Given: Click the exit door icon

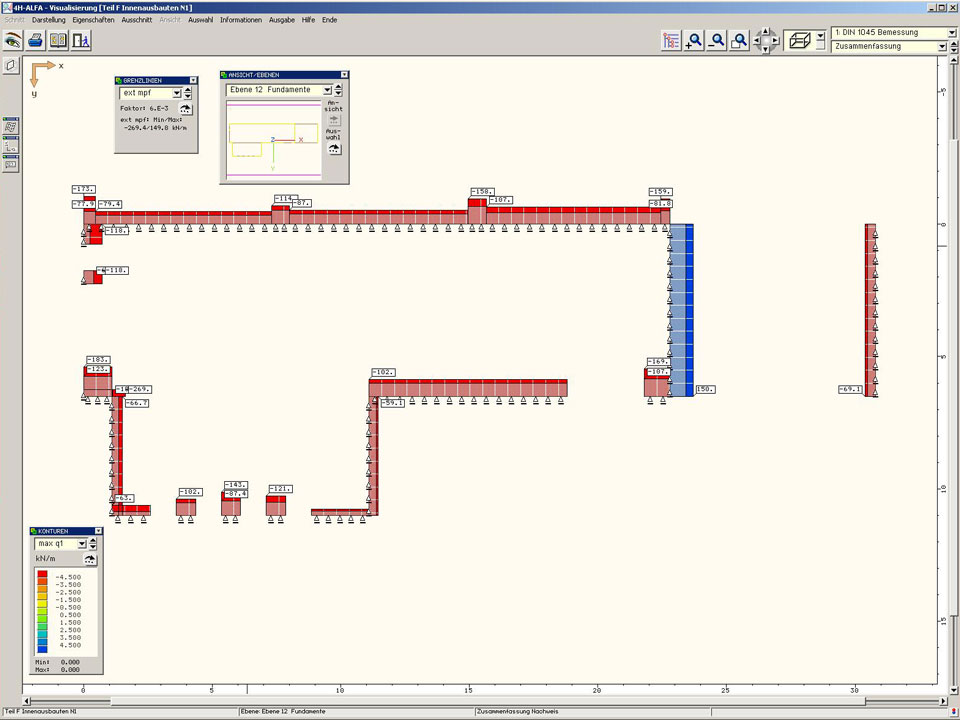Looking at the screenshot, I should (x=81, y=41).
